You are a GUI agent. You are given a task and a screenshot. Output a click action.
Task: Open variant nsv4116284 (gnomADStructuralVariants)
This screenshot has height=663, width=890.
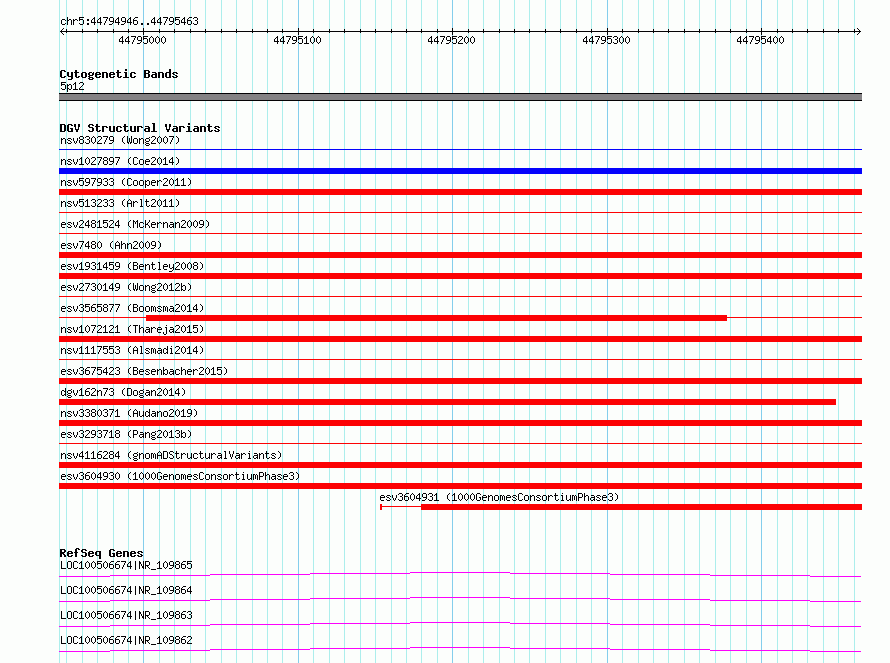point(171,455)
